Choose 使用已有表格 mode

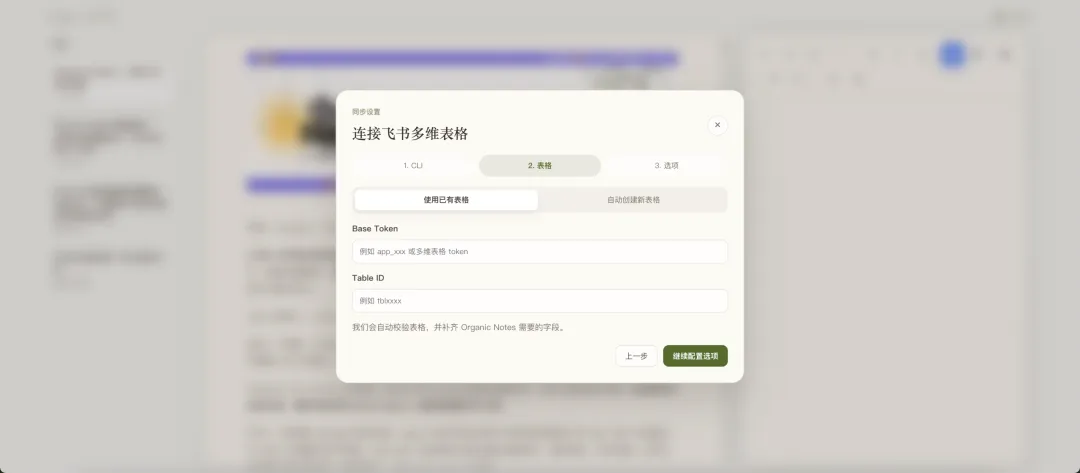[x=446, y=200]
